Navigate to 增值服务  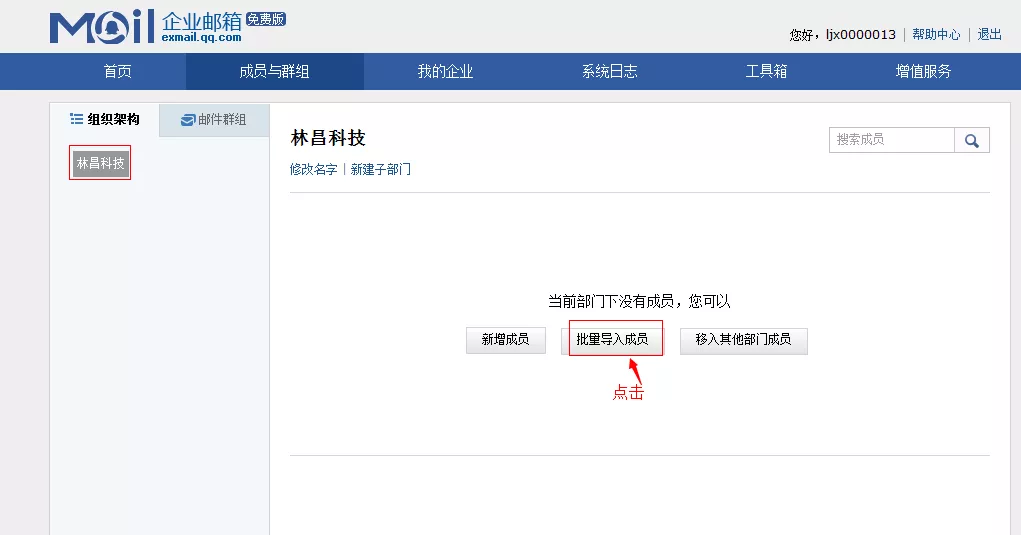click(923, 72)
